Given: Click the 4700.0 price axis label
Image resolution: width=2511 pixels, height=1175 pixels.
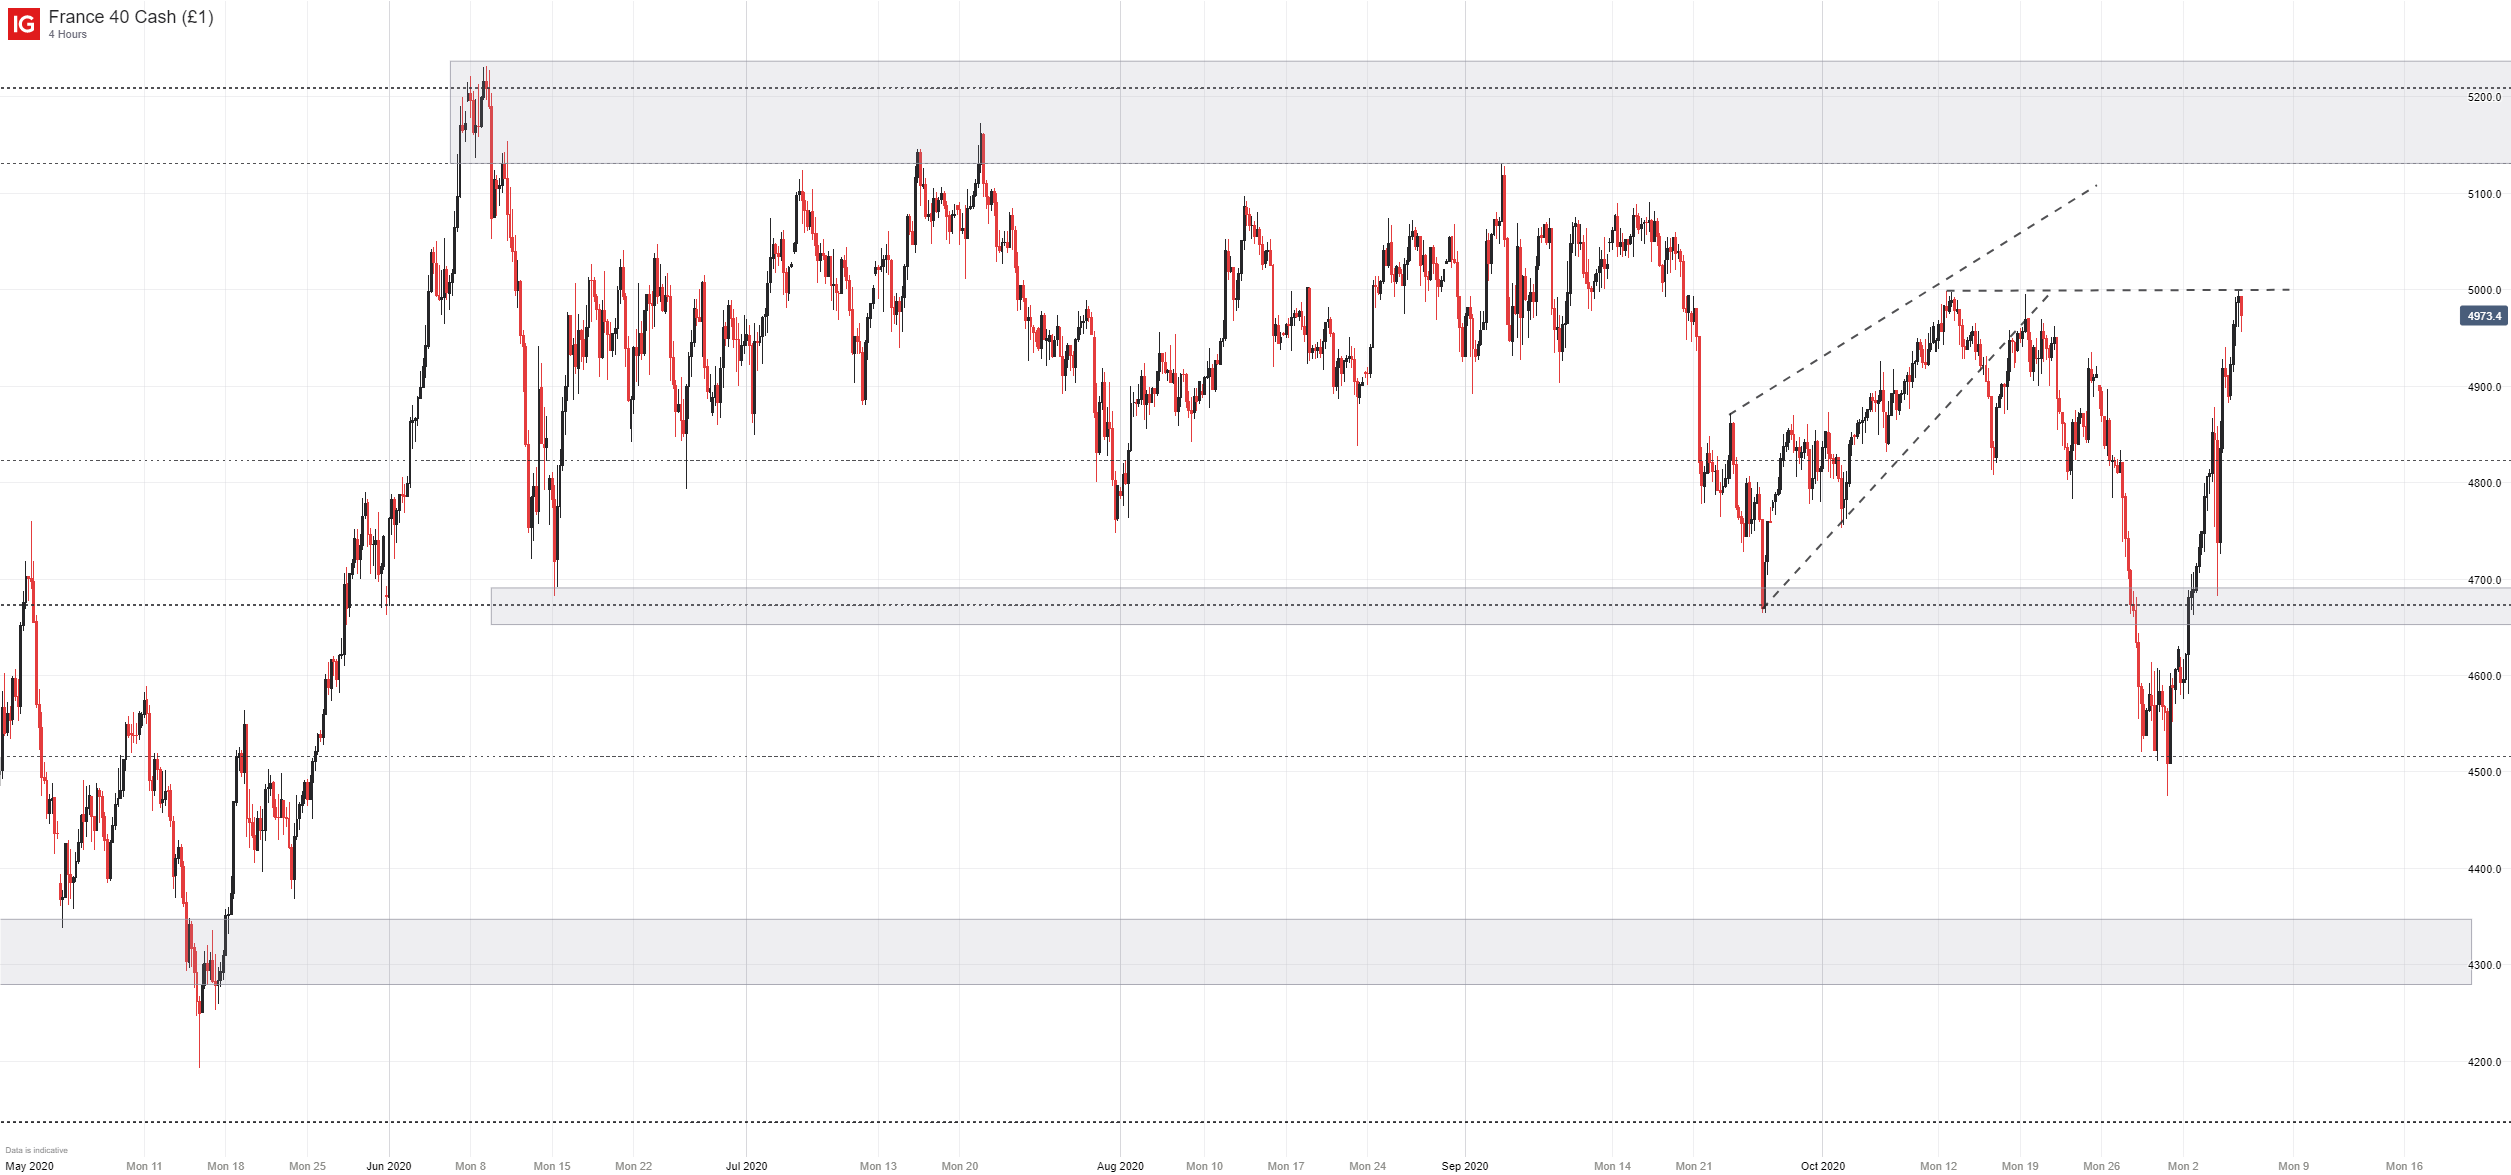Looking at the screenshot, I should coord(2484,580).
